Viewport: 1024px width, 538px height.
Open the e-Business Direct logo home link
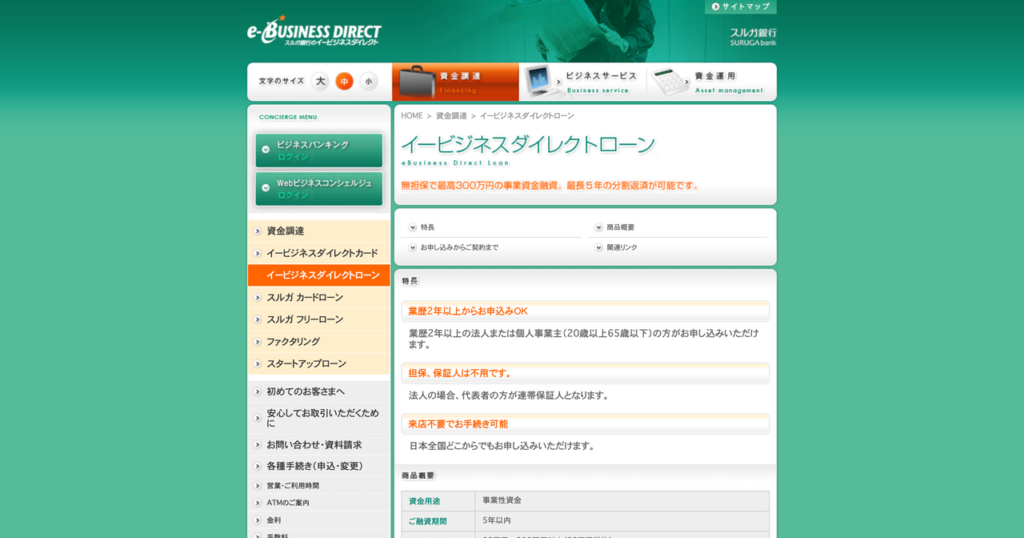pyautogui.click(x=314, y=31)
